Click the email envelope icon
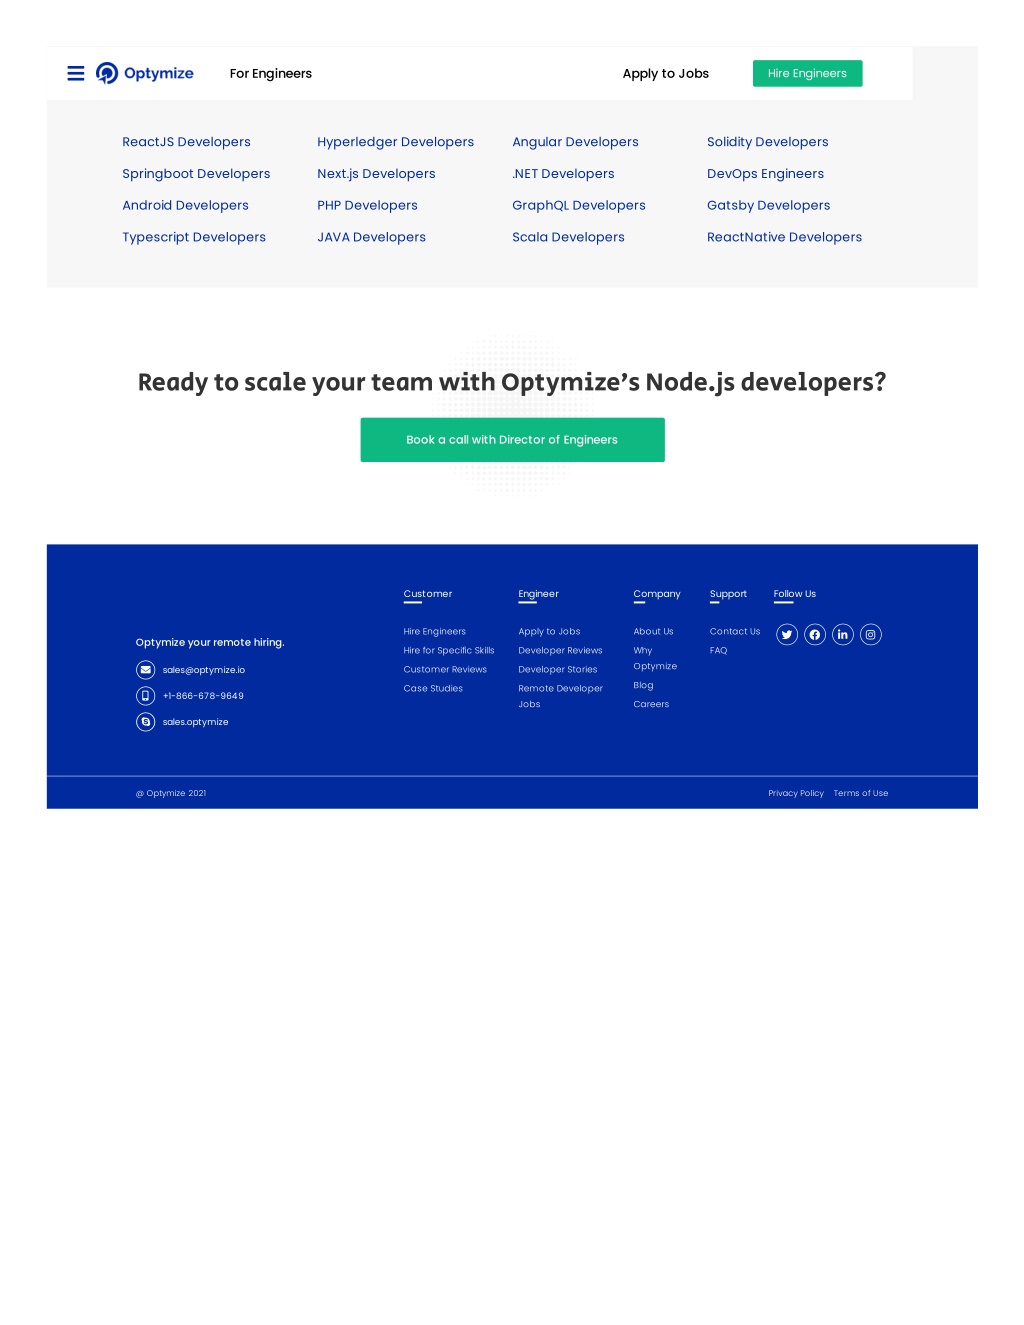The width and height of the screenshot is (1024, 1325). (x=146, y=670)
